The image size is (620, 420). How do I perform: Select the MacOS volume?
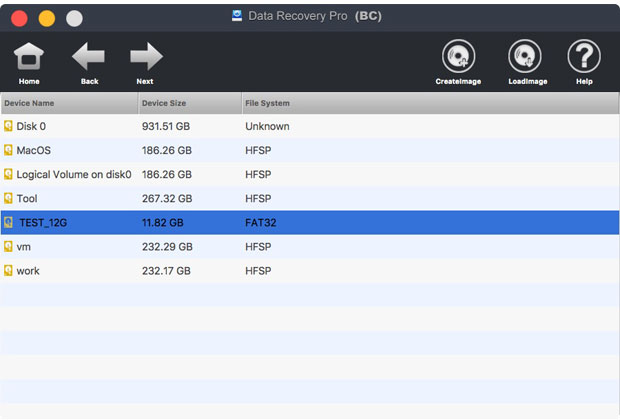click(34, 150)
